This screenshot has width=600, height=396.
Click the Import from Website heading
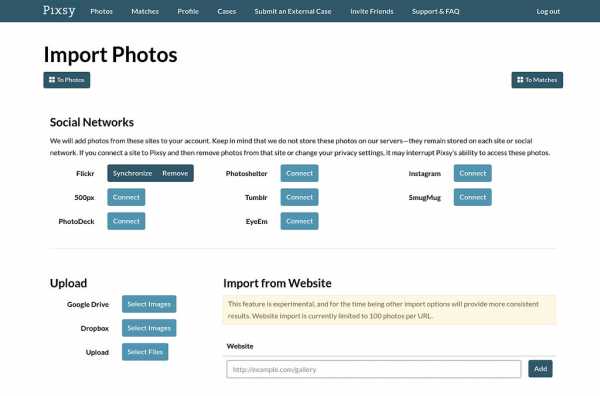coord(277,283)
